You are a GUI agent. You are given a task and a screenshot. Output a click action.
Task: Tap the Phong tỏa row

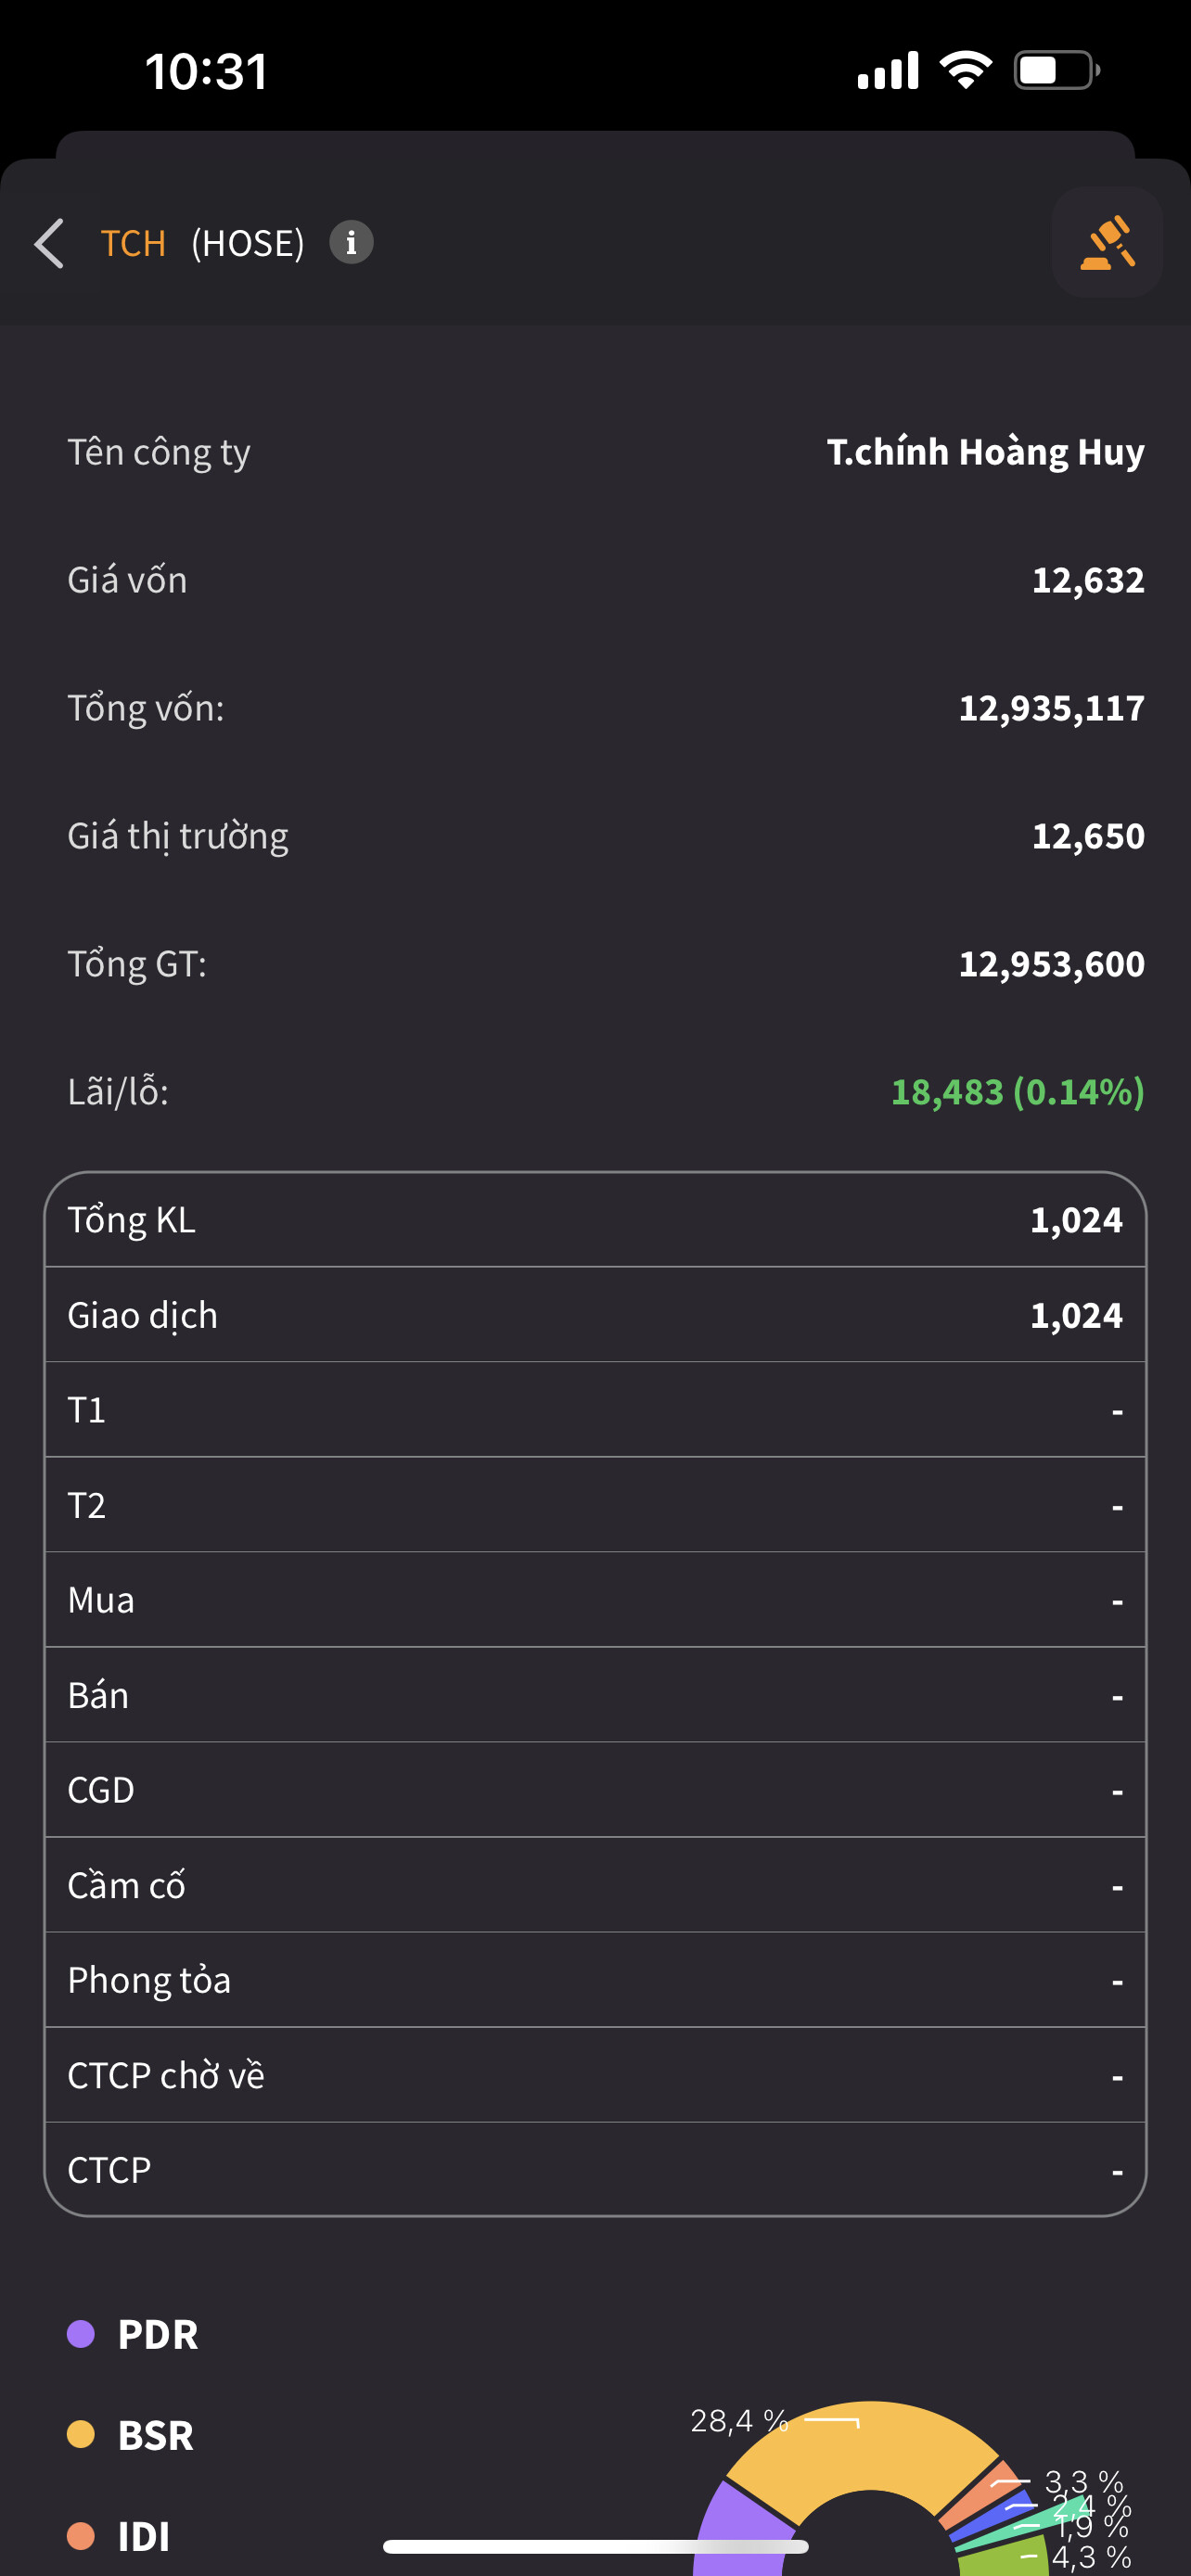click(x=595, y=1980)
